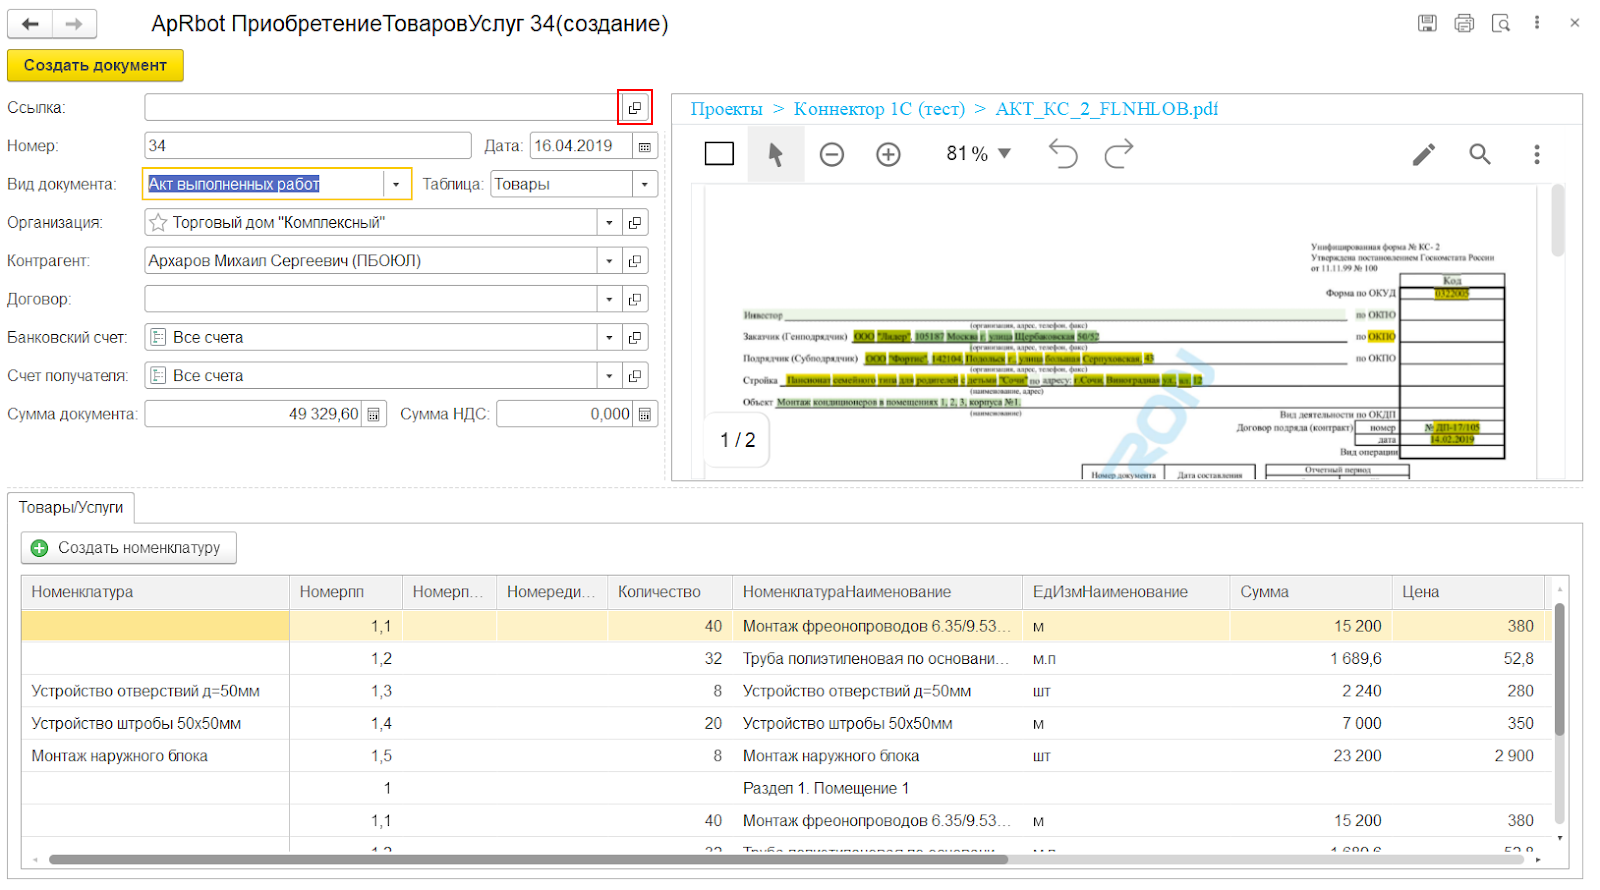Viewport: 1600px width, 890px height.
Task: Open the 81 % zoom level dropdown
Action: tap(979, 154)
